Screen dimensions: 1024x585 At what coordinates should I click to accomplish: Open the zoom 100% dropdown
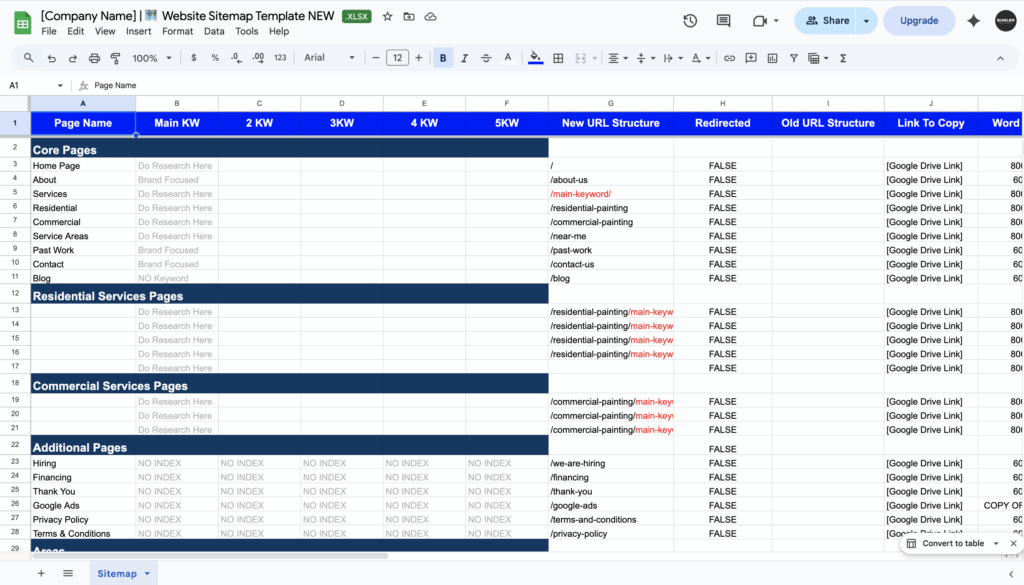pos(151,58)
